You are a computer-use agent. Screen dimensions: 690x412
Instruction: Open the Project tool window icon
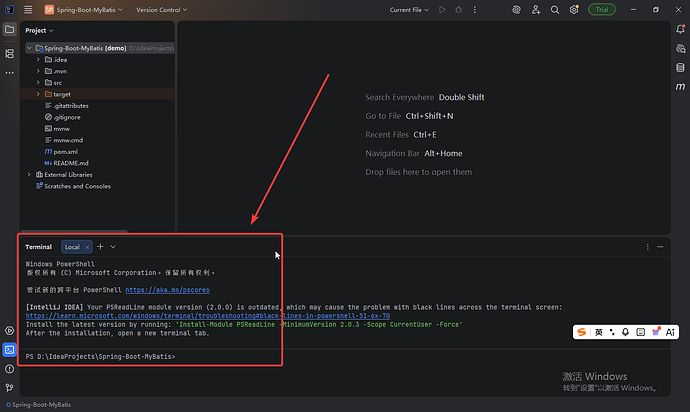click(x=9, y=29)
